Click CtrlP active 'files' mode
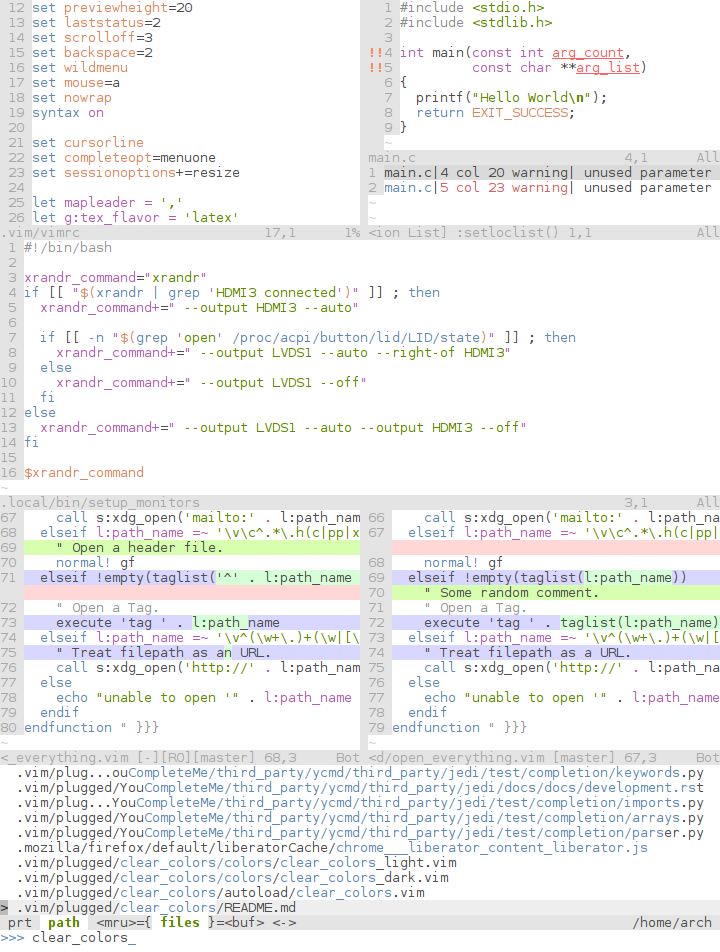The height and width of the screenshot is (952, 720). pyautogui.click(x=180, y=923)
